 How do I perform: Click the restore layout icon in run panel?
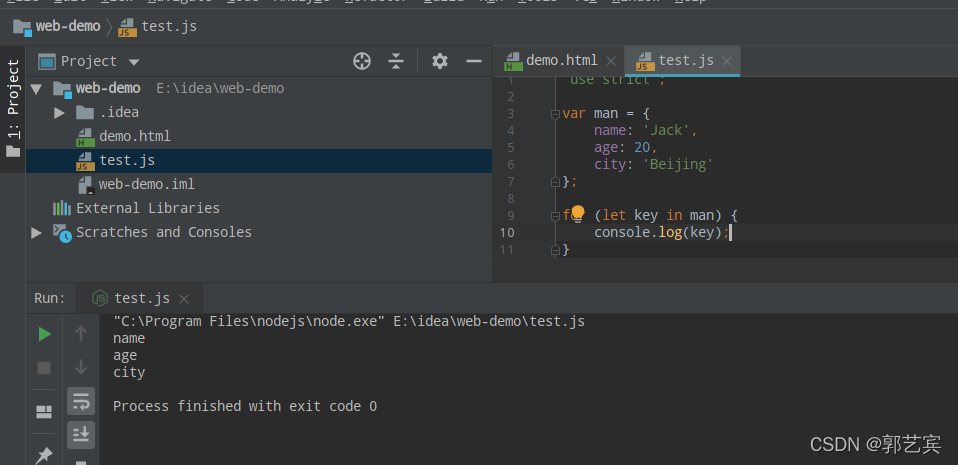[44, 412]
